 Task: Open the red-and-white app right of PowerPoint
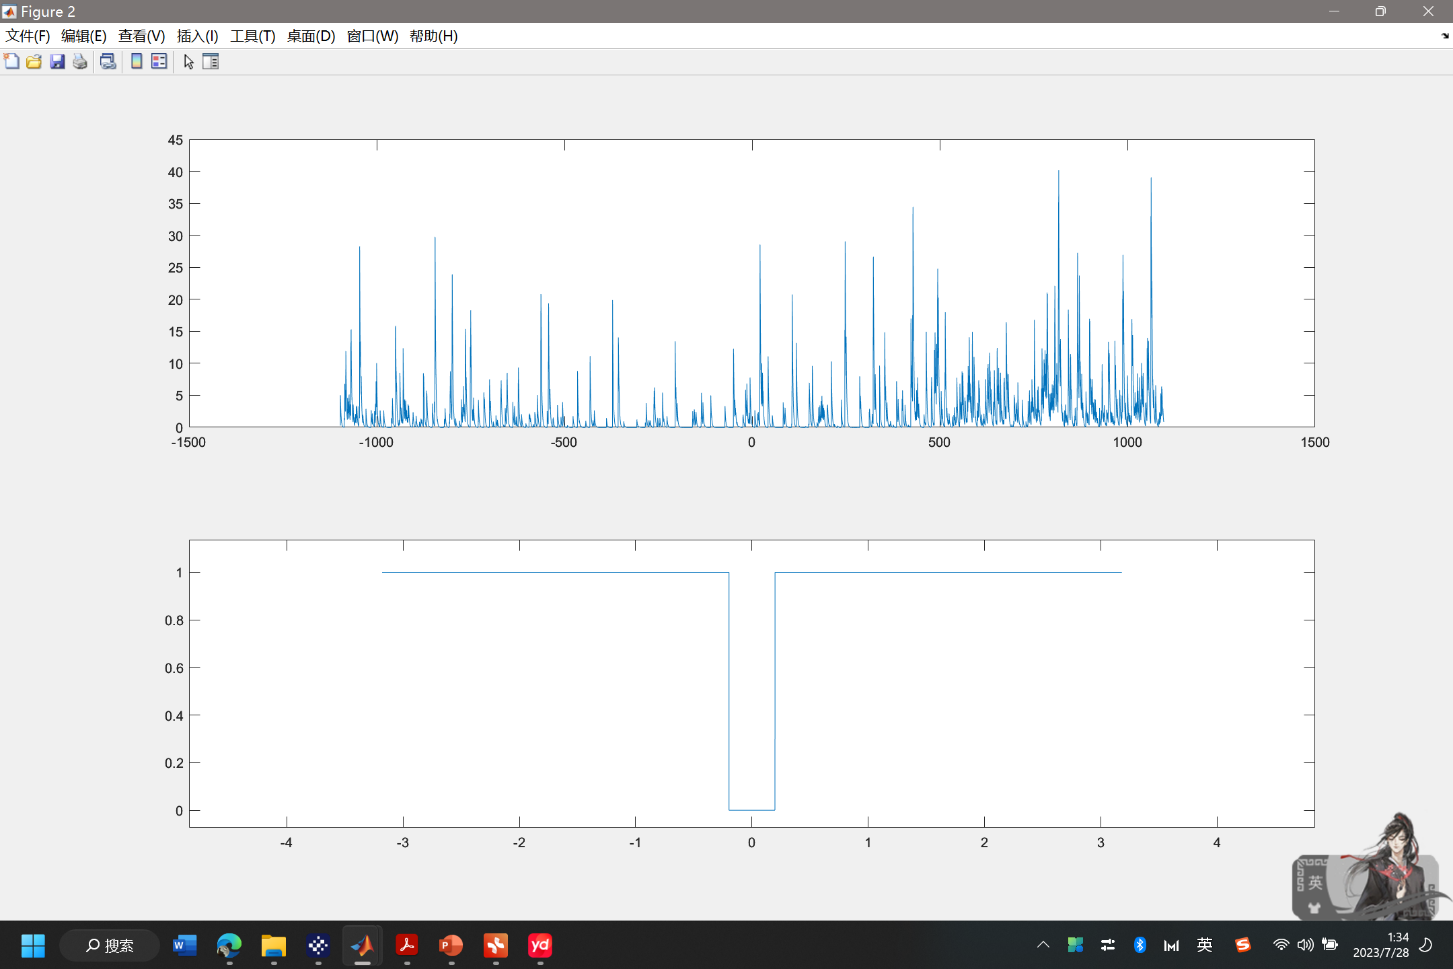click(x=496, y=945)
